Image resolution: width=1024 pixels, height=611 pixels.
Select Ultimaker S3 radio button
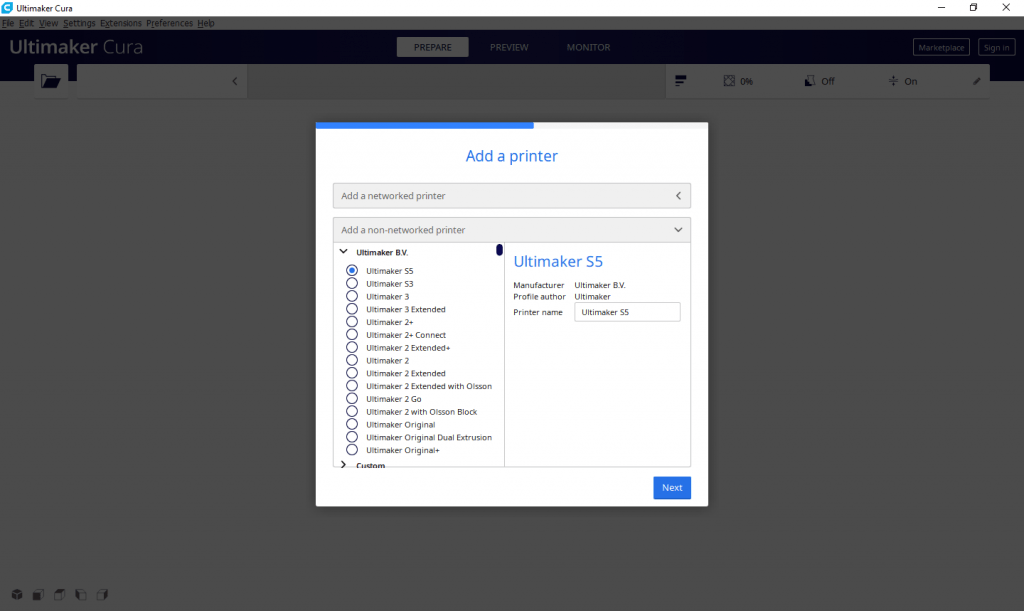352,283
